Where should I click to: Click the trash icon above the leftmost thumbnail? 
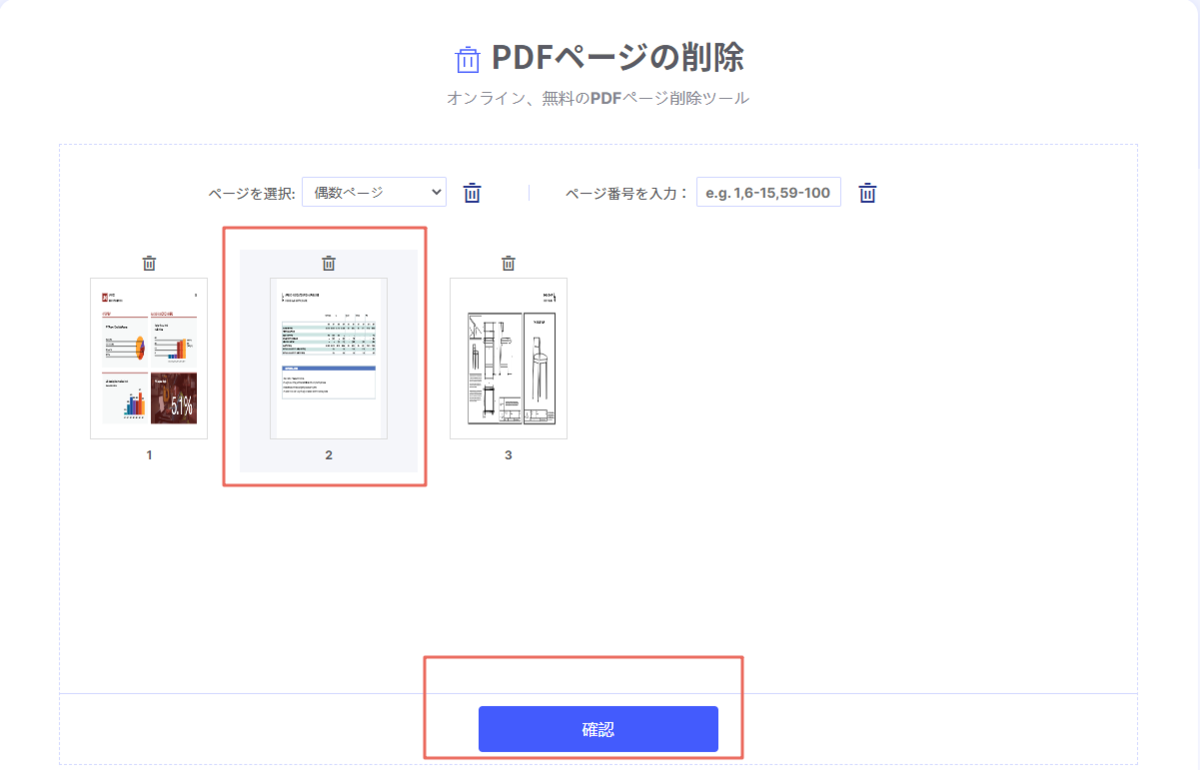[x=148, y=263]
